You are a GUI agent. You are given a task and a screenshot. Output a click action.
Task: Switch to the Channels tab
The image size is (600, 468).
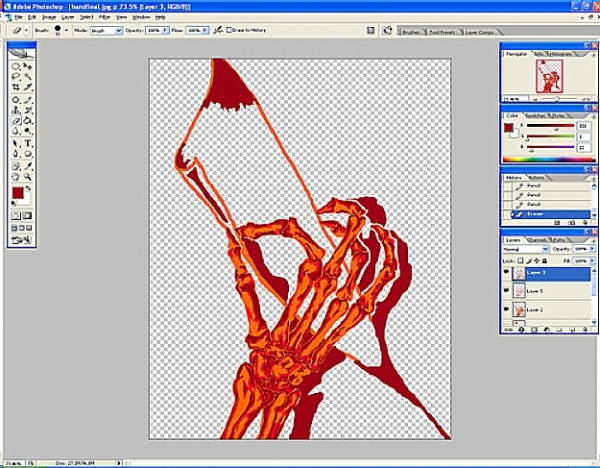[x=536, y=240]
